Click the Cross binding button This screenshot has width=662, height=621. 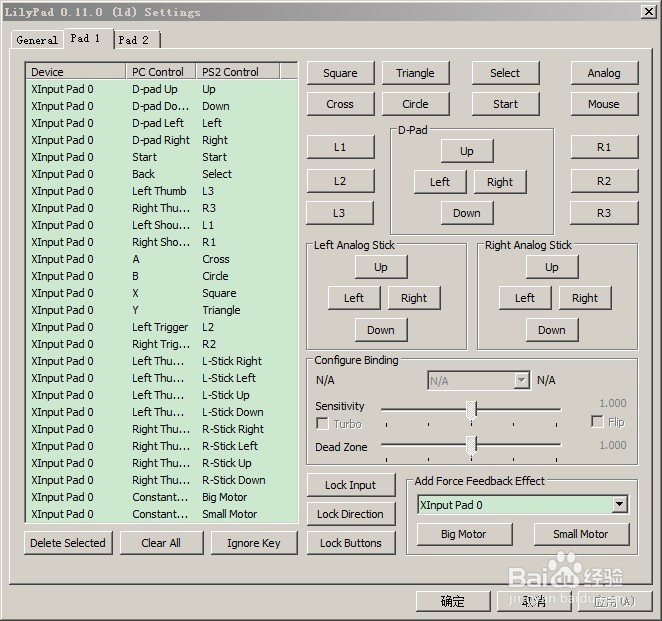tap(340, 104)
